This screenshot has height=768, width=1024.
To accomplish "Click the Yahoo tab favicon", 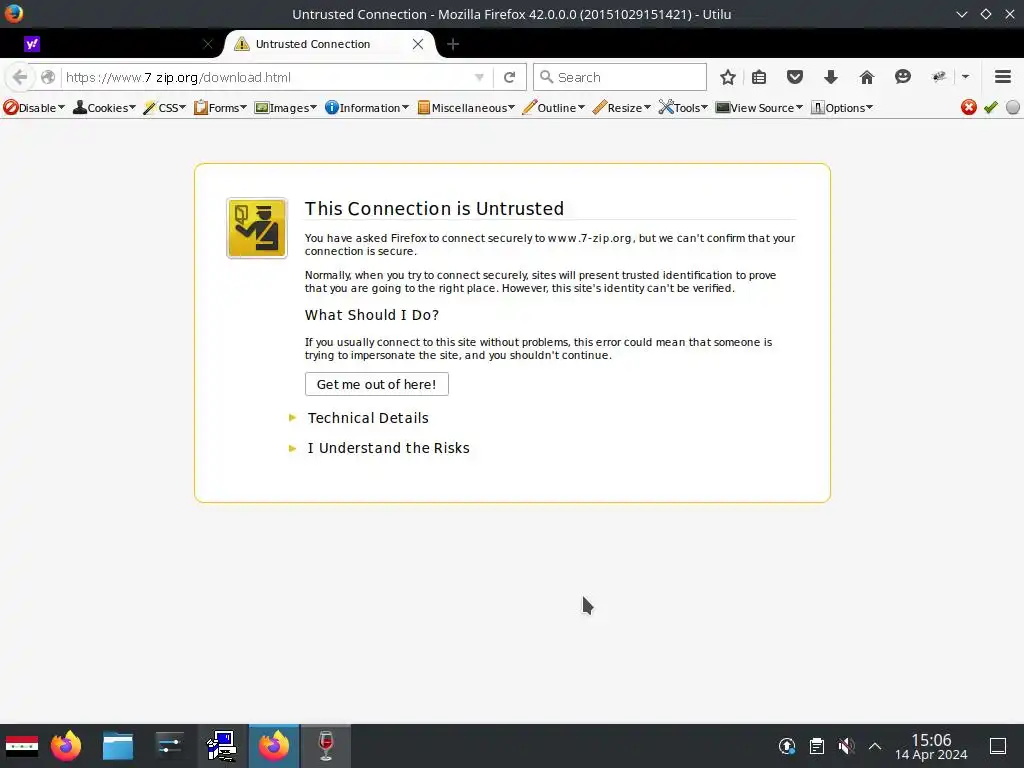I will [32, 44].
